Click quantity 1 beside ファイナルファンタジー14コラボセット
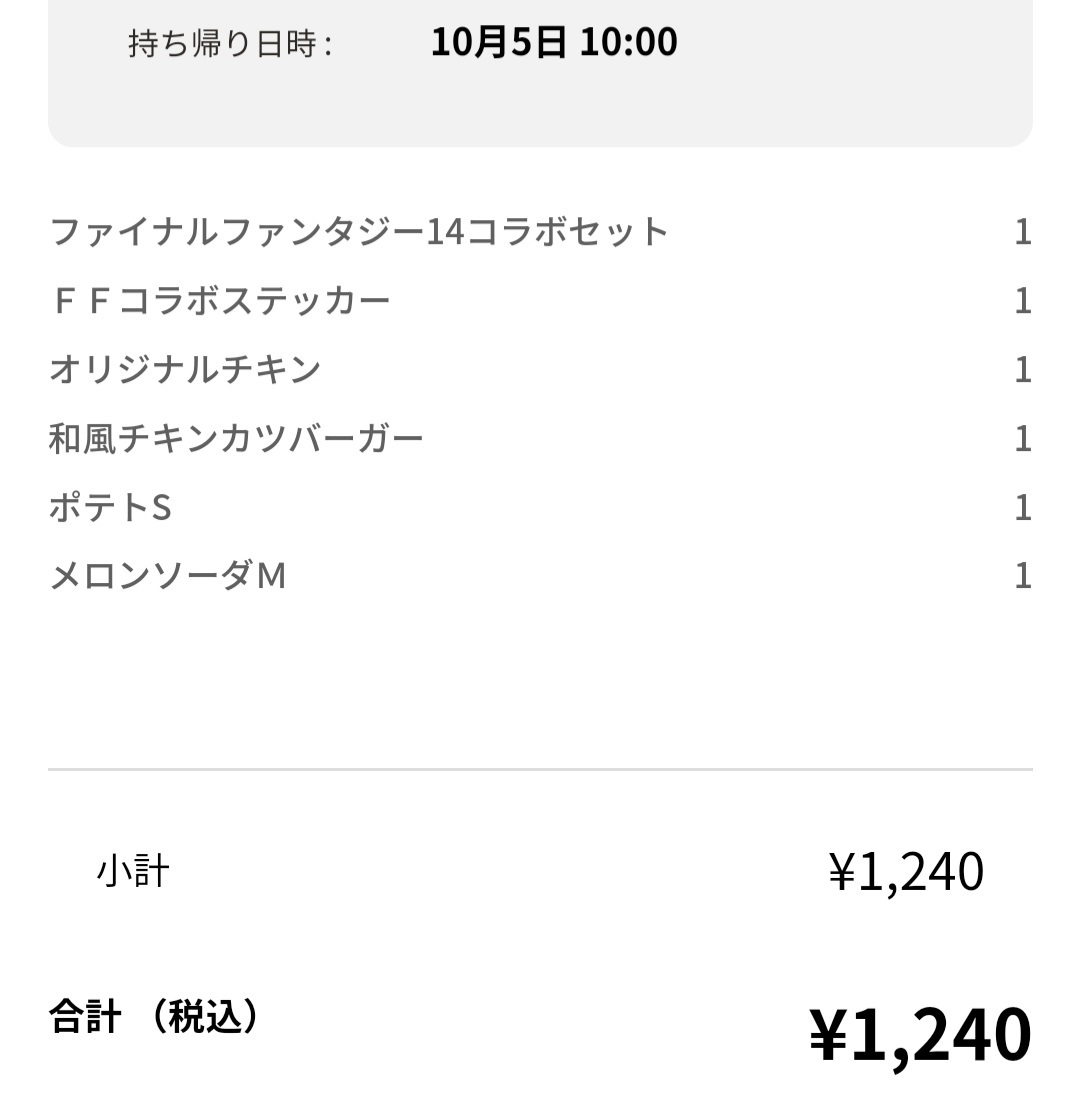 (x=1023, y=232)
